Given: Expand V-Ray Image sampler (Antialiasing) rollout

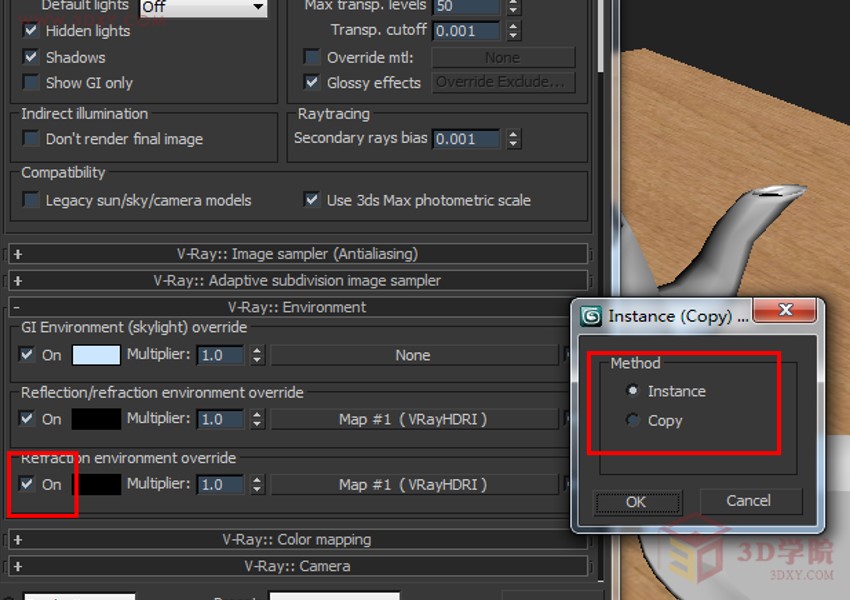Looking at the screenshot, I should pyautogui.click(x=297, y=254).
